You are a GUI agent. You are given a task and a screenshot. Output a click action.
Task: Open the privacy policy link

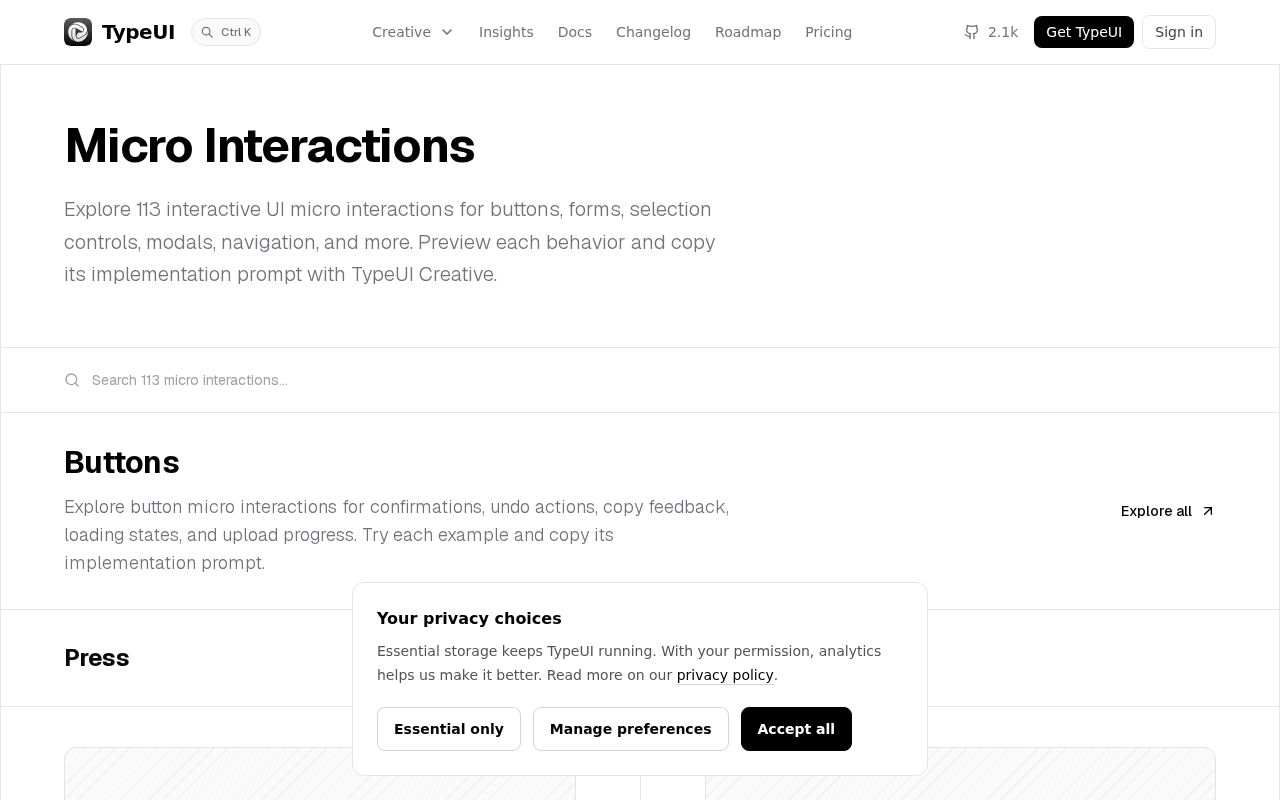tap(725, 675)
